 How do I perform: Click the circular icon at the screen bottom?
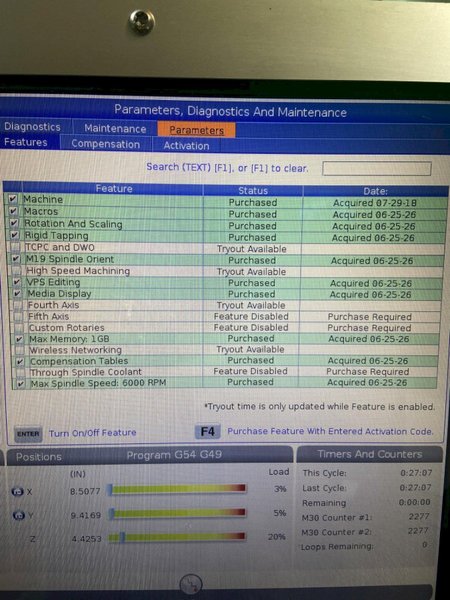[191, 585]
